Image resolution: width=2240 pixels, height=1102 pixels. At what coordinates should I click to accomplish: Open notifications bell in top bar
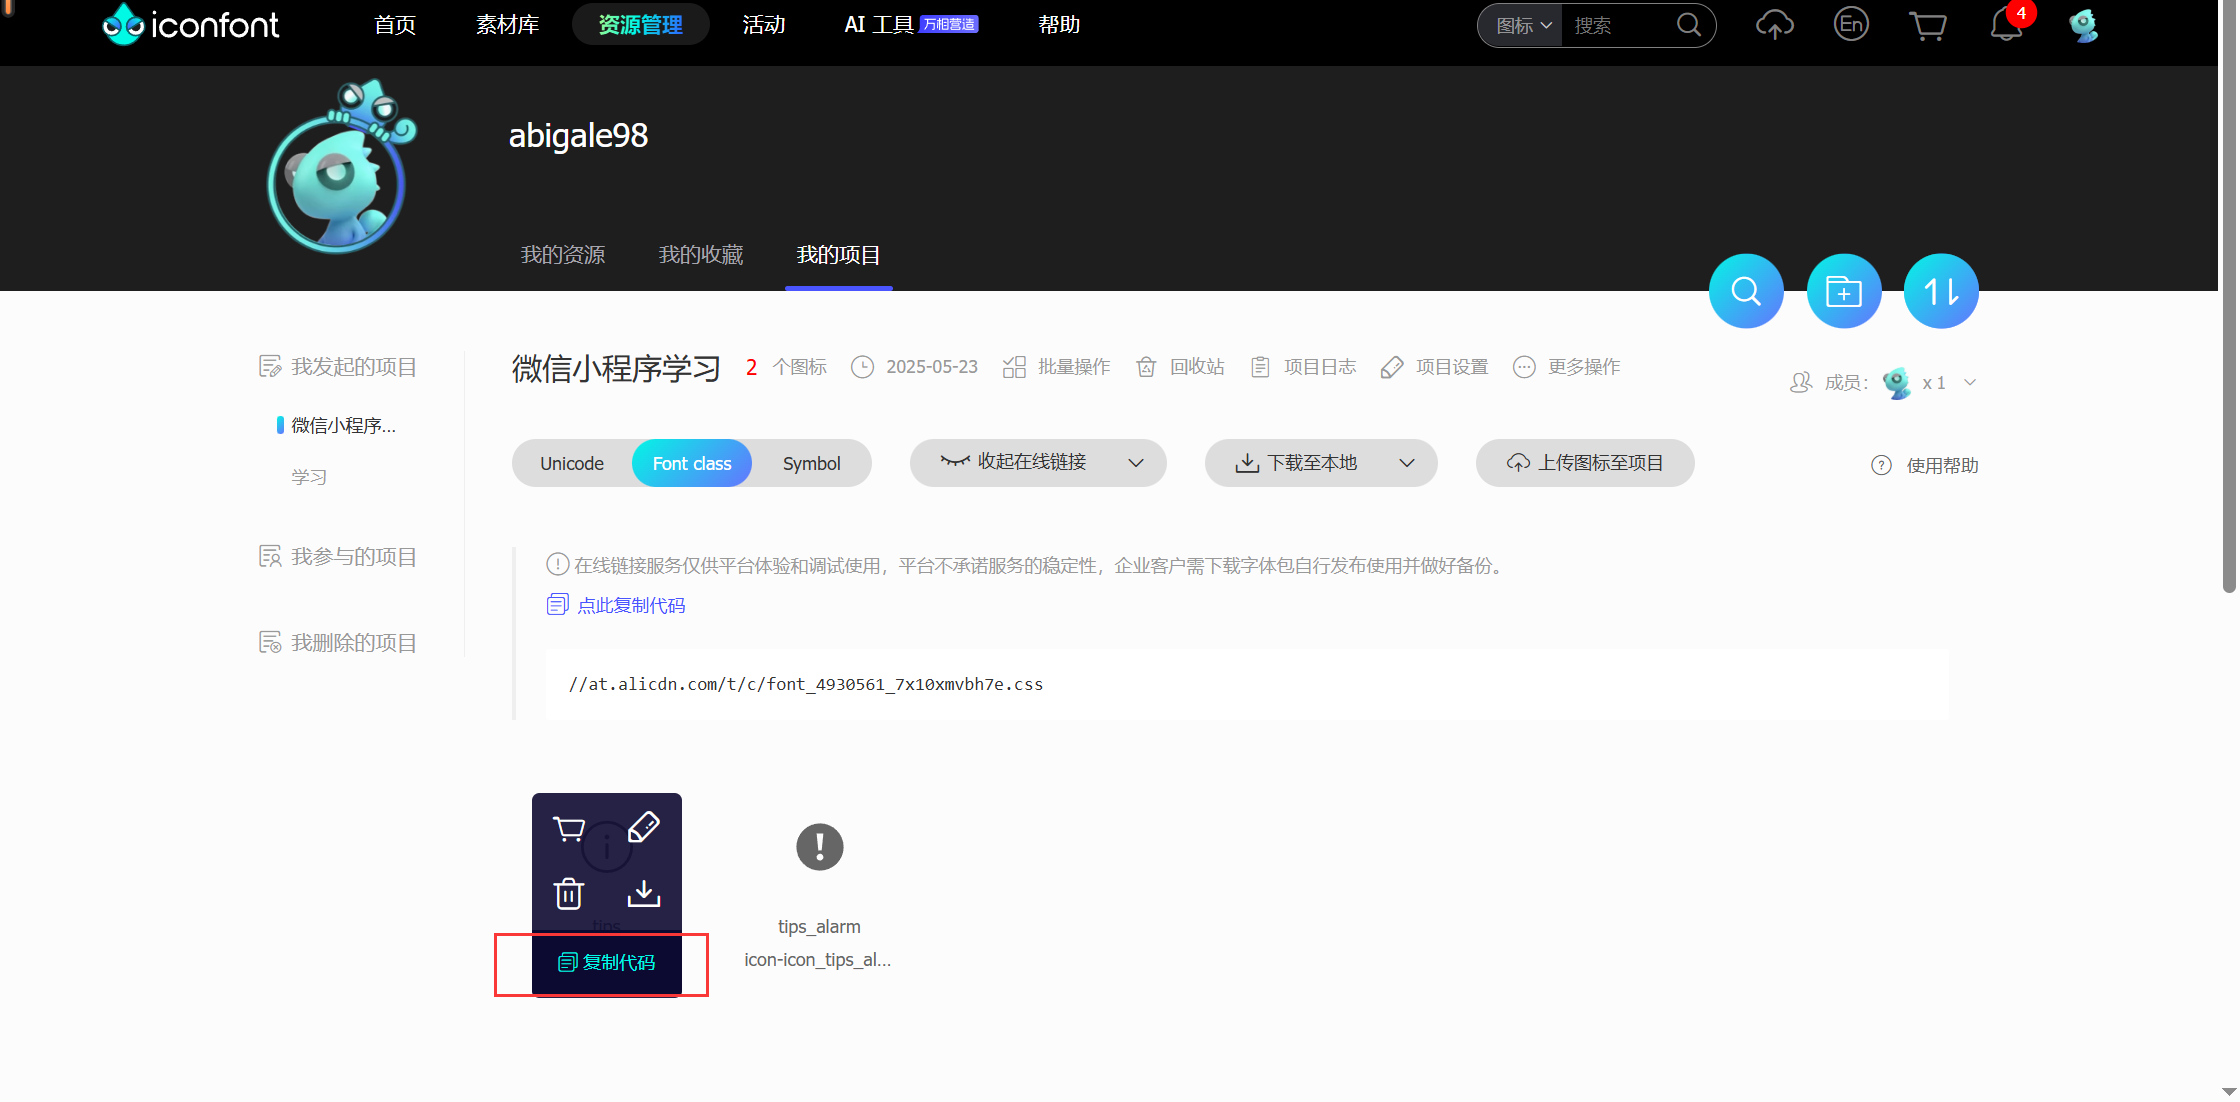2006,25
